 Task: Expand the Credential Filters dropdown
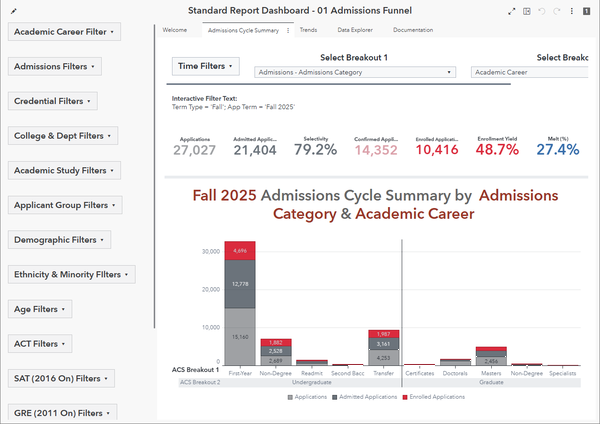53,101
